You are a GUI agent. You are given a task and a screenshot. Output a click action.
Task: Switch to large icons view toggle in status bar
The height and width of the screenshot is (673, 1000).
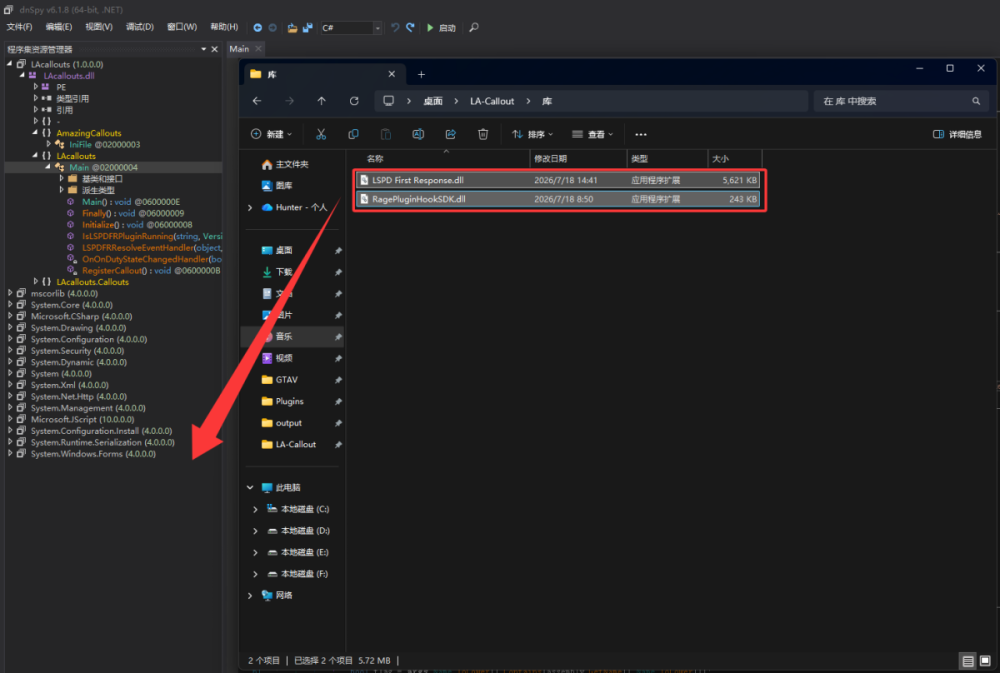click(x=985, y=660)
